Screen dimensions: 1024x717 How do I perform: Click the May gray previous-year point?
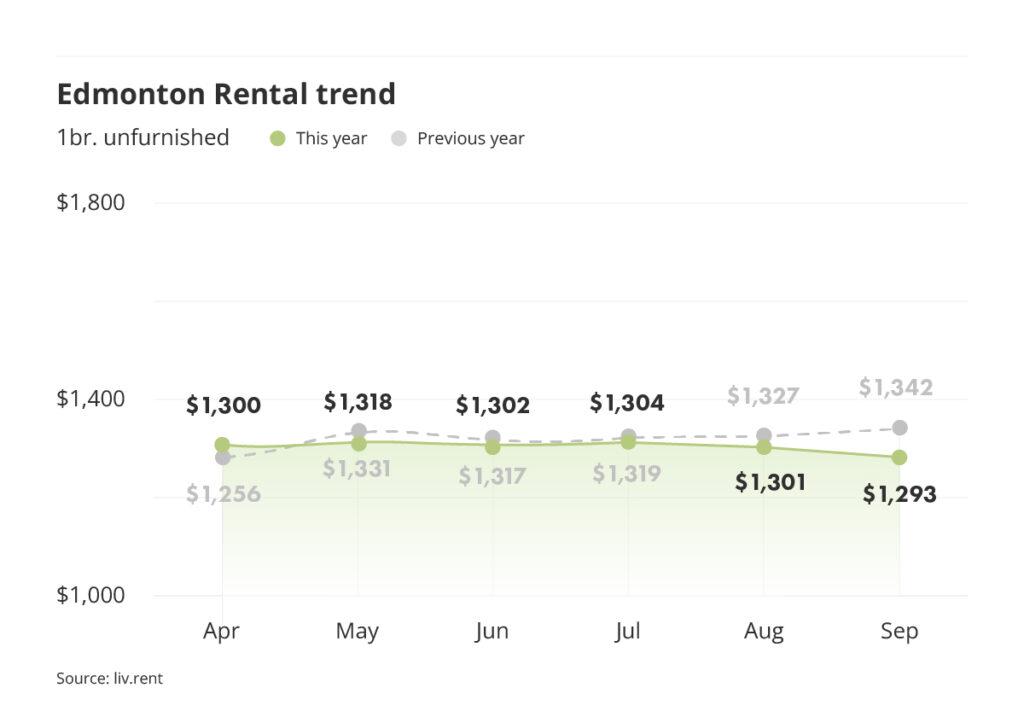tap(358, 431)
